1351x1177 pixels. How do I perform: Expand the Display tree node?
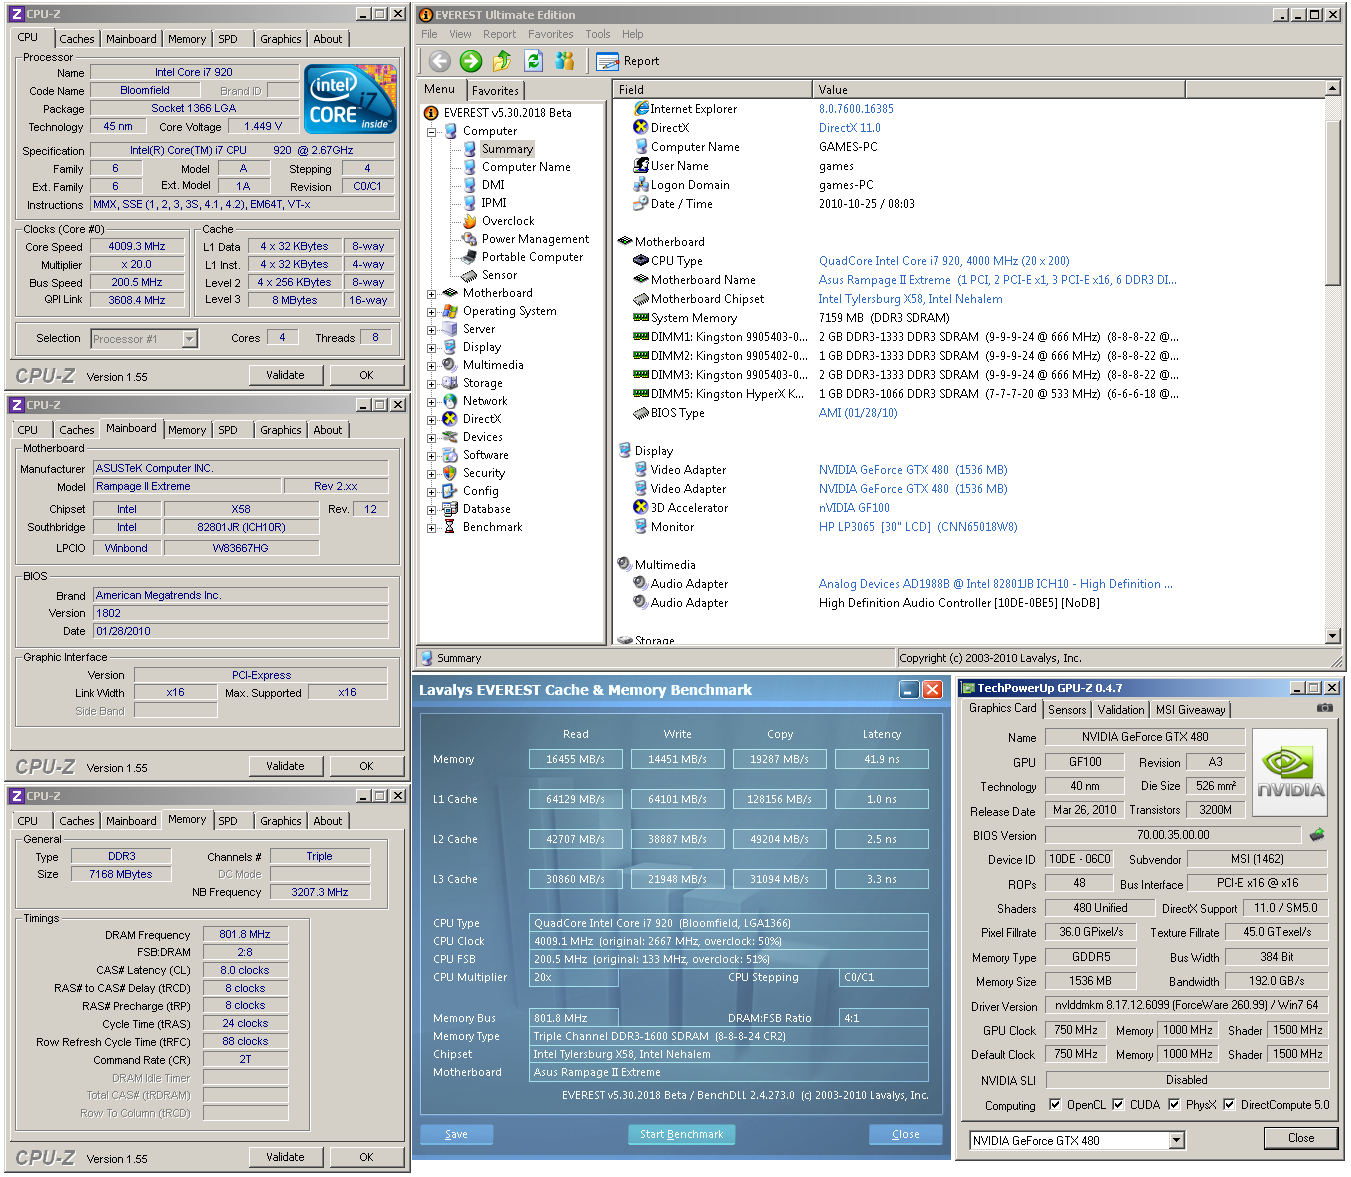[431, 348]
